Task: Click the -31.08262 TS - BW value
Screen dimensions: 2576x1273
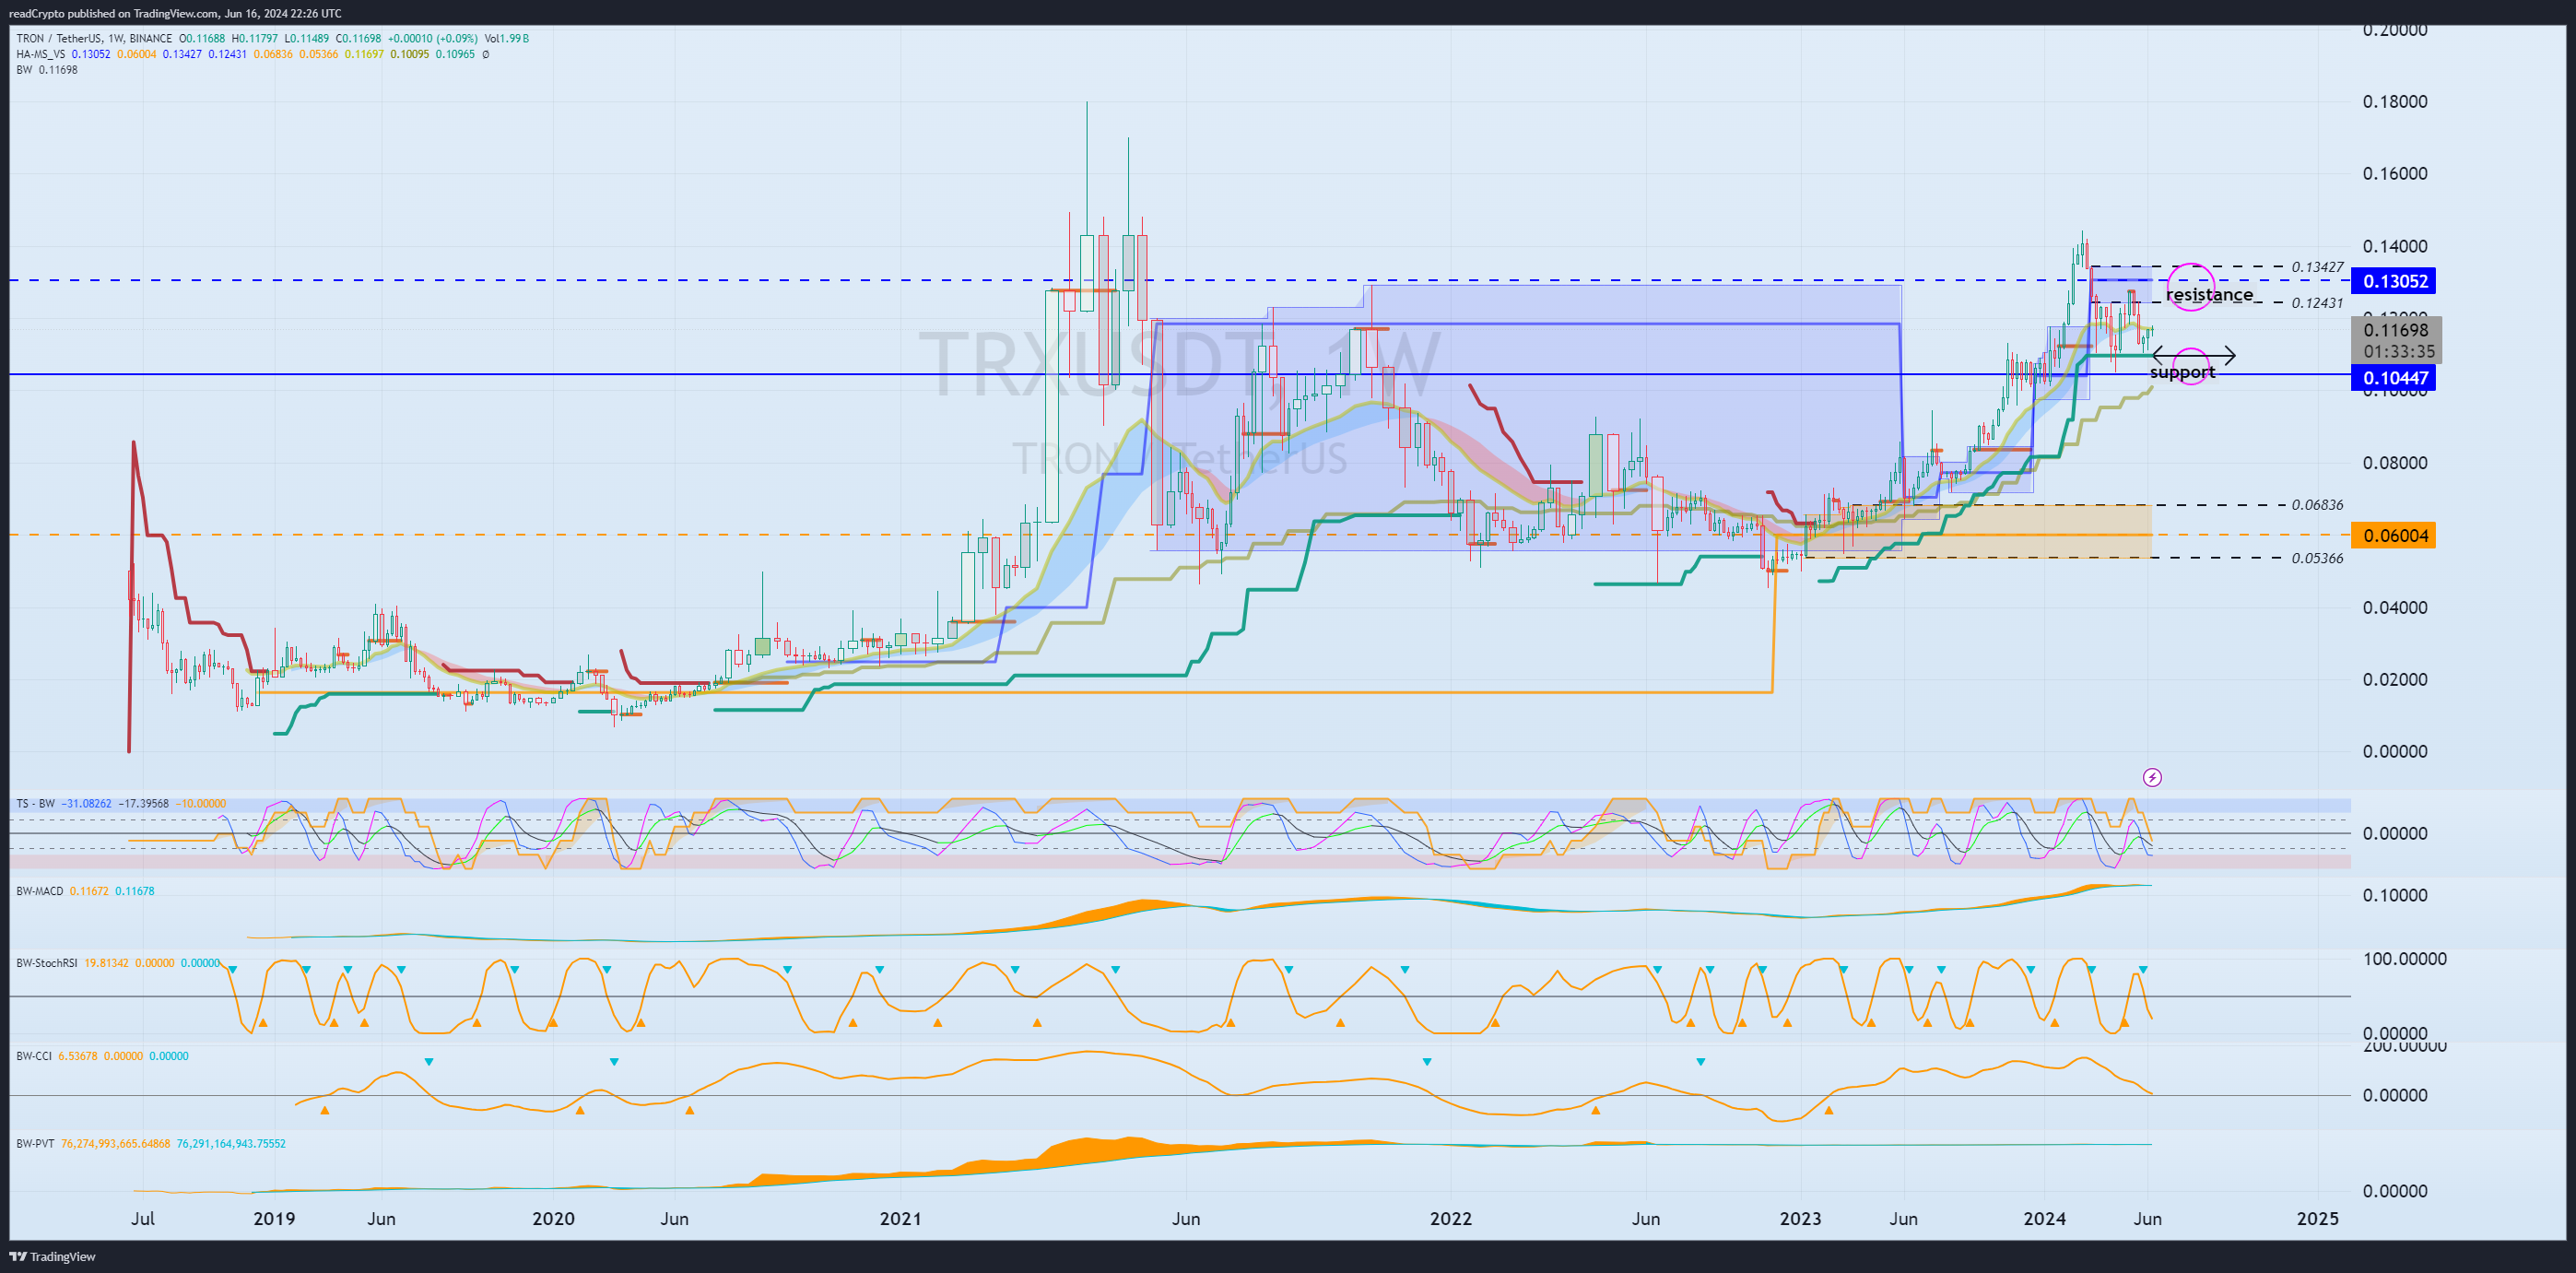Action: (x=87, y=804)
